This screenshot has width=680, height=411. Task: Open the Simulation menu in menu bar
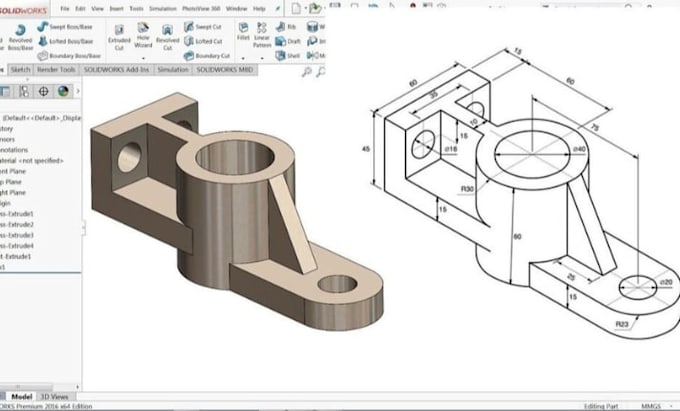(163, 9)
